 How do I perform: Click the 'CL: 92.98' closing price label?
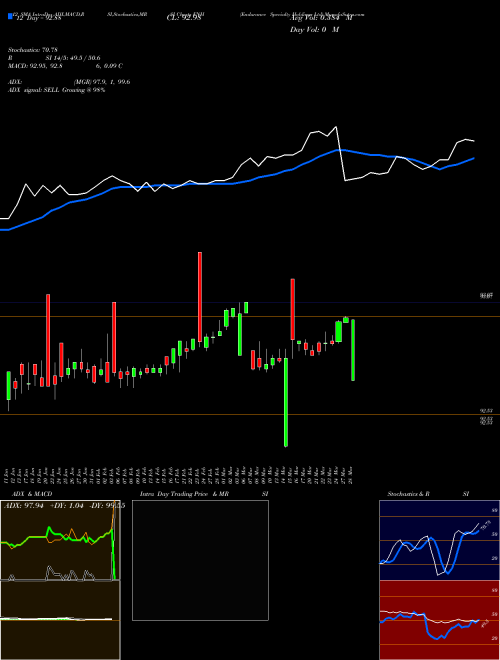click(x=184, y=18)
